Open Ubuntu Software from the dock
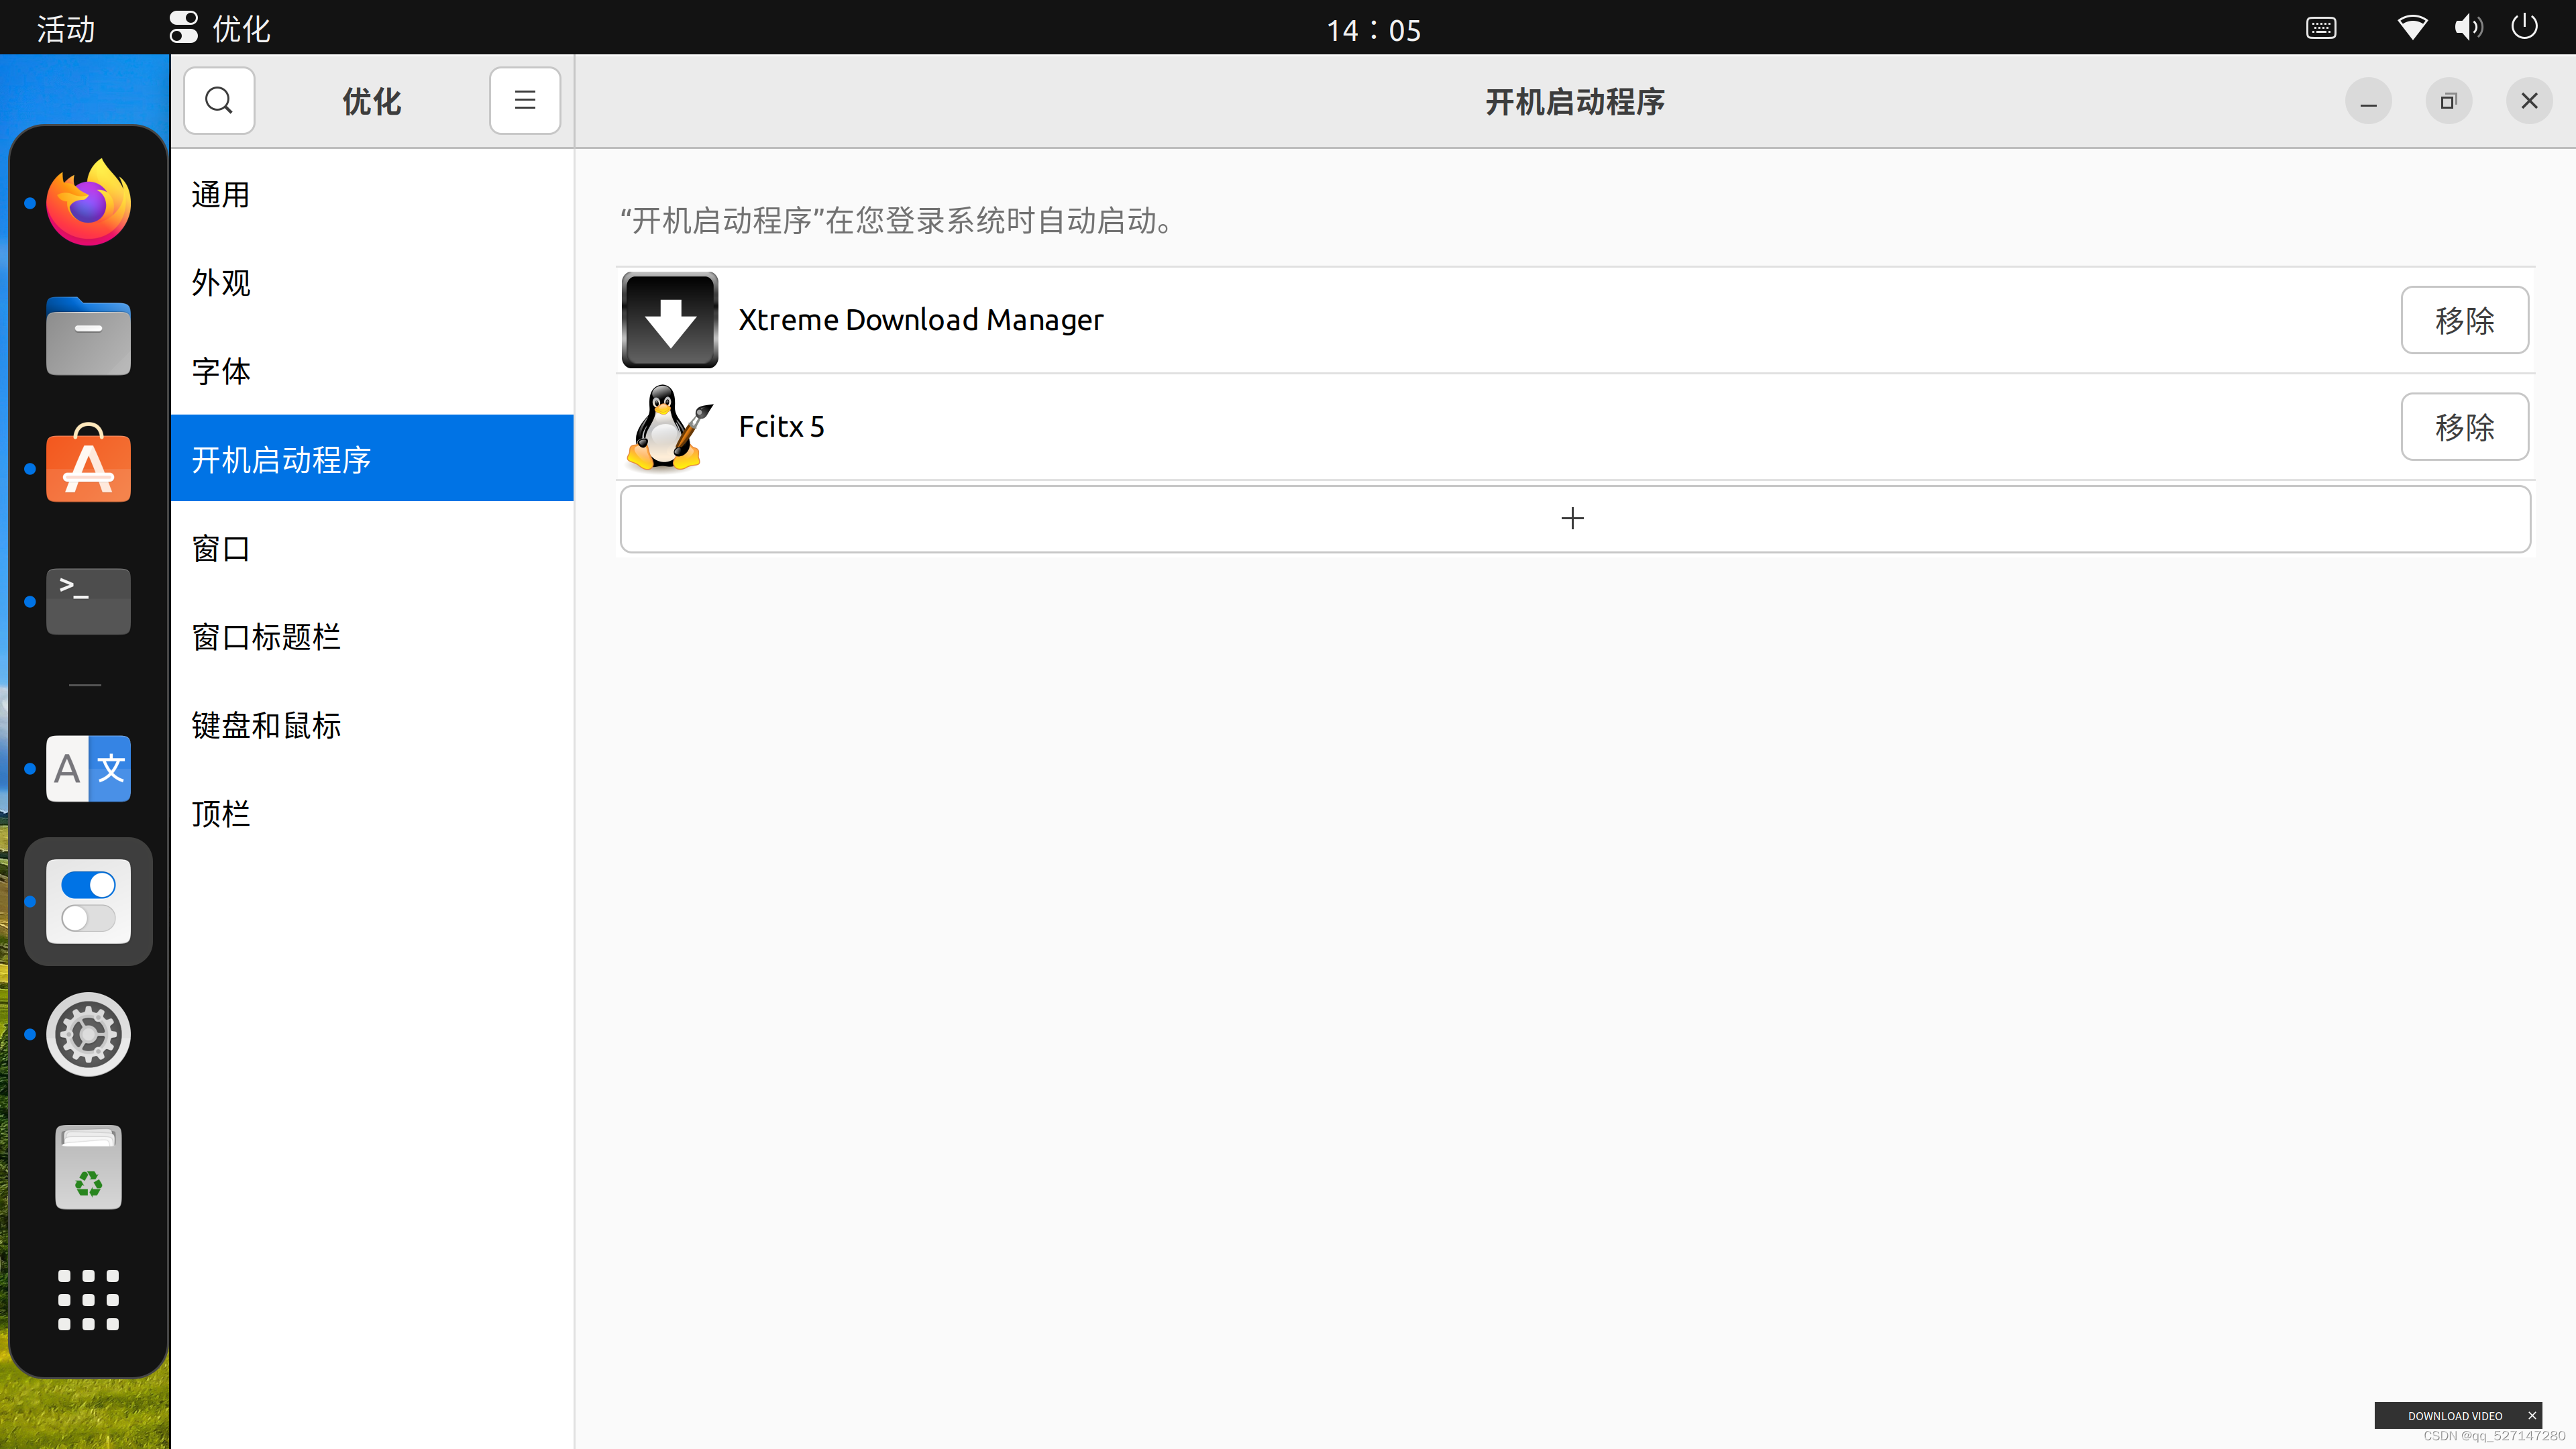 [88, 467]
